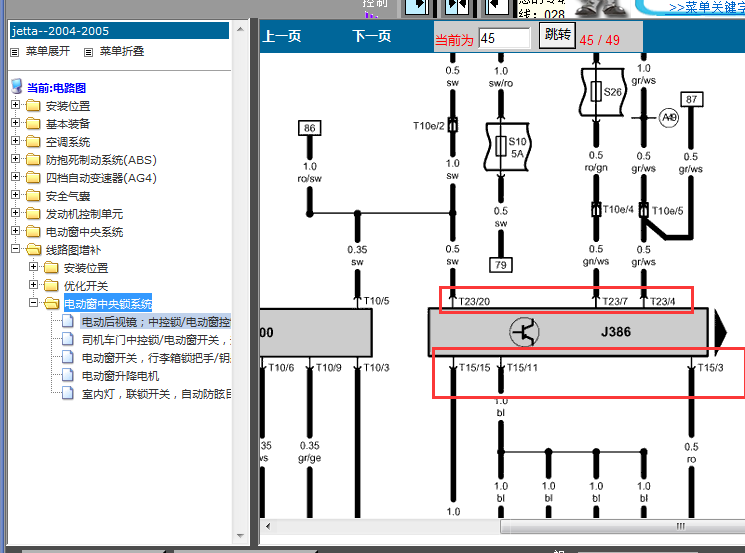
Task: Open 电动后视镜；中控锁/电动窗控 document
Action: (x=156, y=322)
